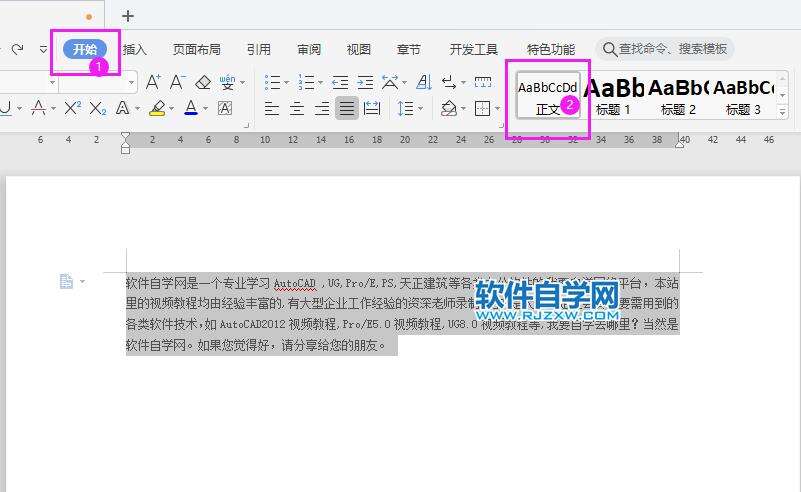This screenshot has width=801, height=492.
Task: Clear formatting using the eraser icon
Action: point(203,82)
